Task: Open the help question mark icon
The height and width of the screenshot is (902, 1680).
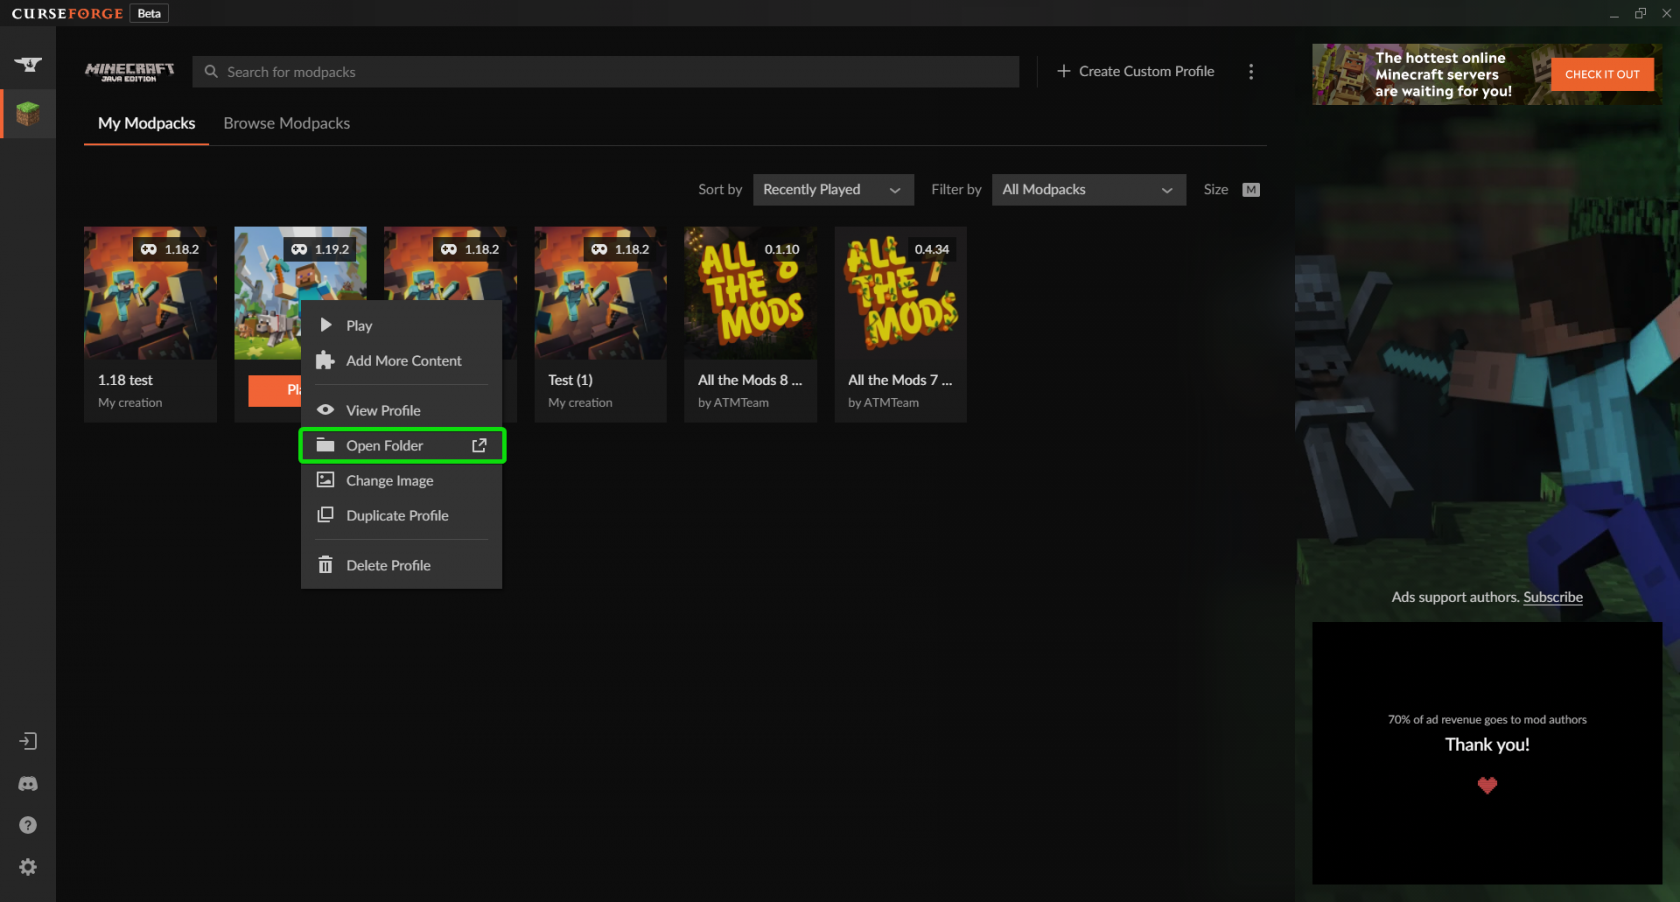Action: click(28, 825)
